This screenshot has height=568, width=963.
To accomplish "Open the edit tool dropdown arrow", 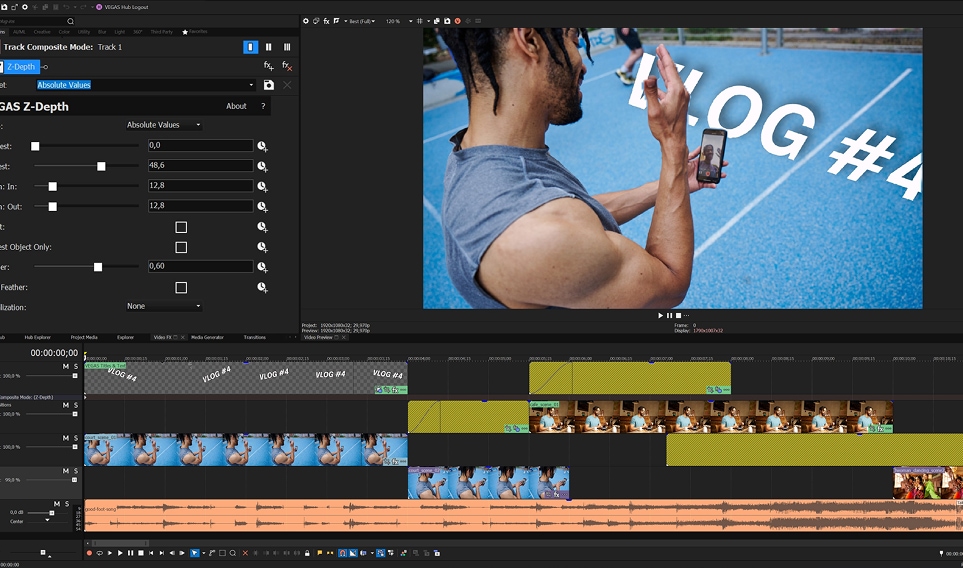I will [203, 553].
